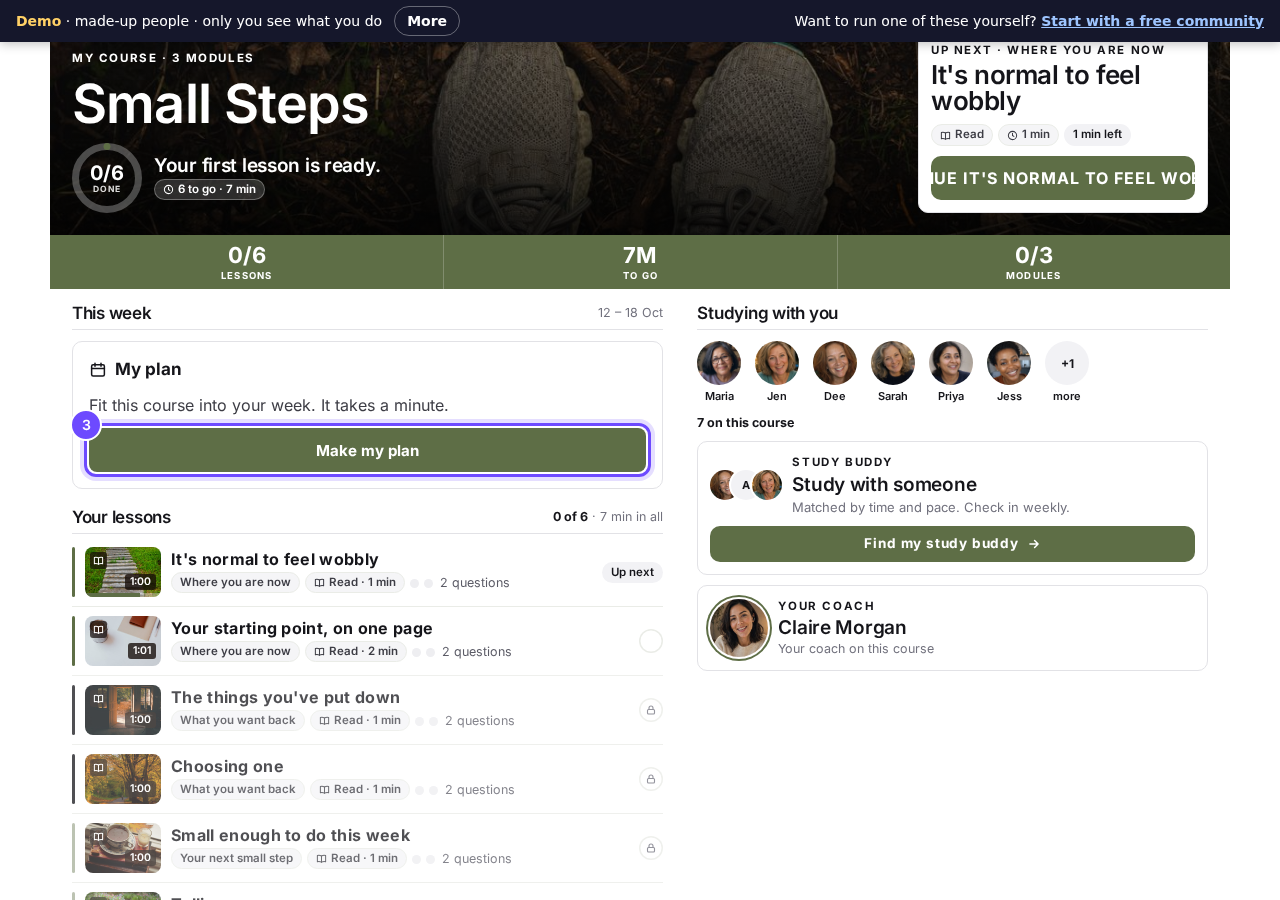The height and width of the screenshot is (900, 1280).
Task: Open Start with a free community link
Action: pos(1152,21)
